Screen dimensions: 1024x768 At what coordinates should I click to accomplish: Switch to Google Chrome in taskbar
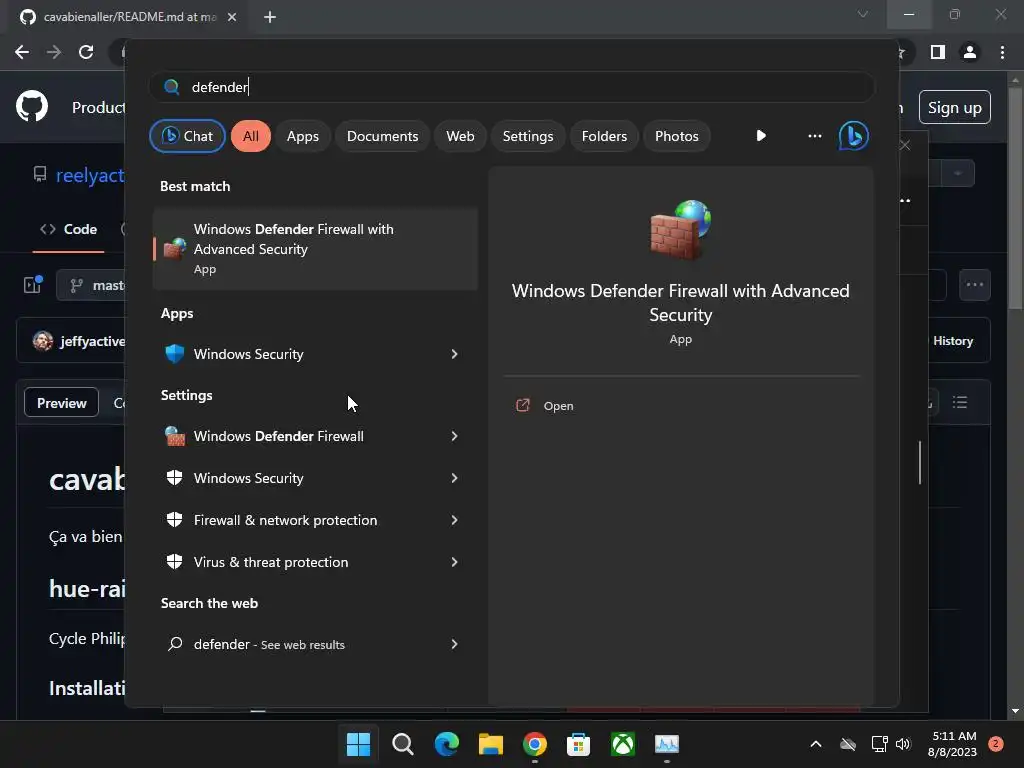534,744
